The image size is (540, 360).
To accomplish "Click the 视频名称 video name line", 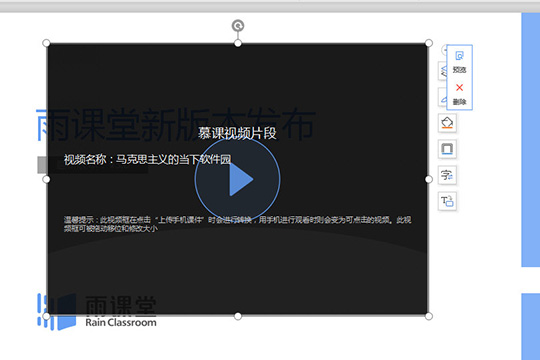I will 147,160.
